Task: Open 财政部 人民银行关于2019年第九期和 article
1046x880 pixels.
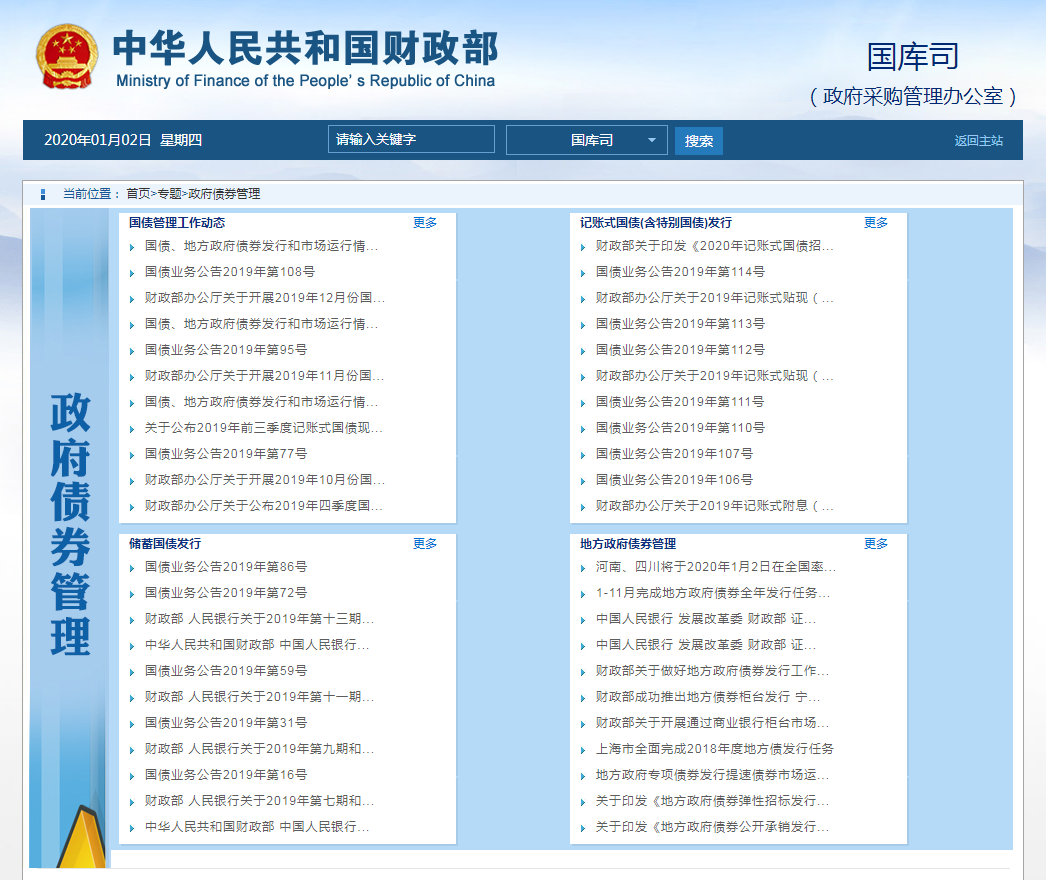Action: point(259,749)
